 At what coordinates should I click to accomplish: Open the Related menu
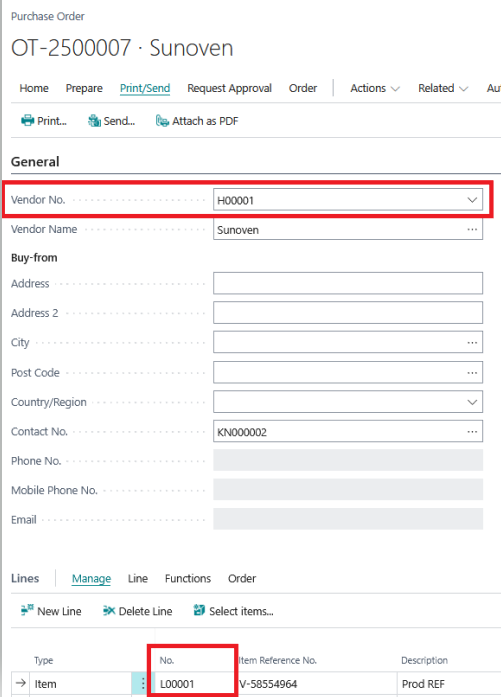click(x=443, y=88)
